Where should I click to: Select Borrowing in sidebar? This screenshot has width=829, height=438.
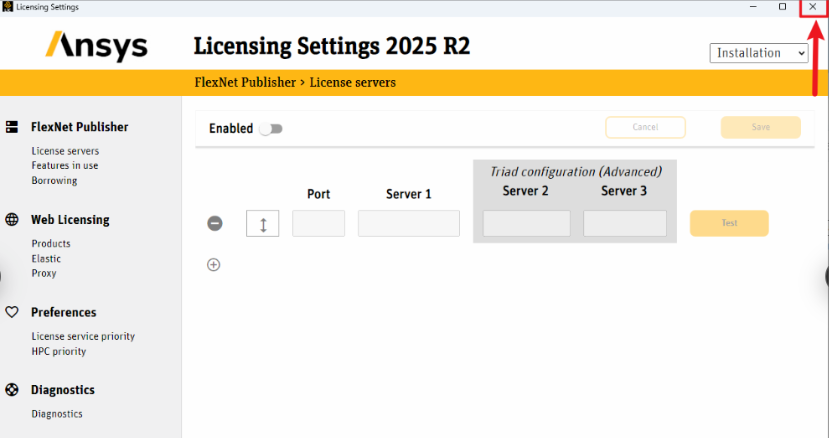click(54, 181)
